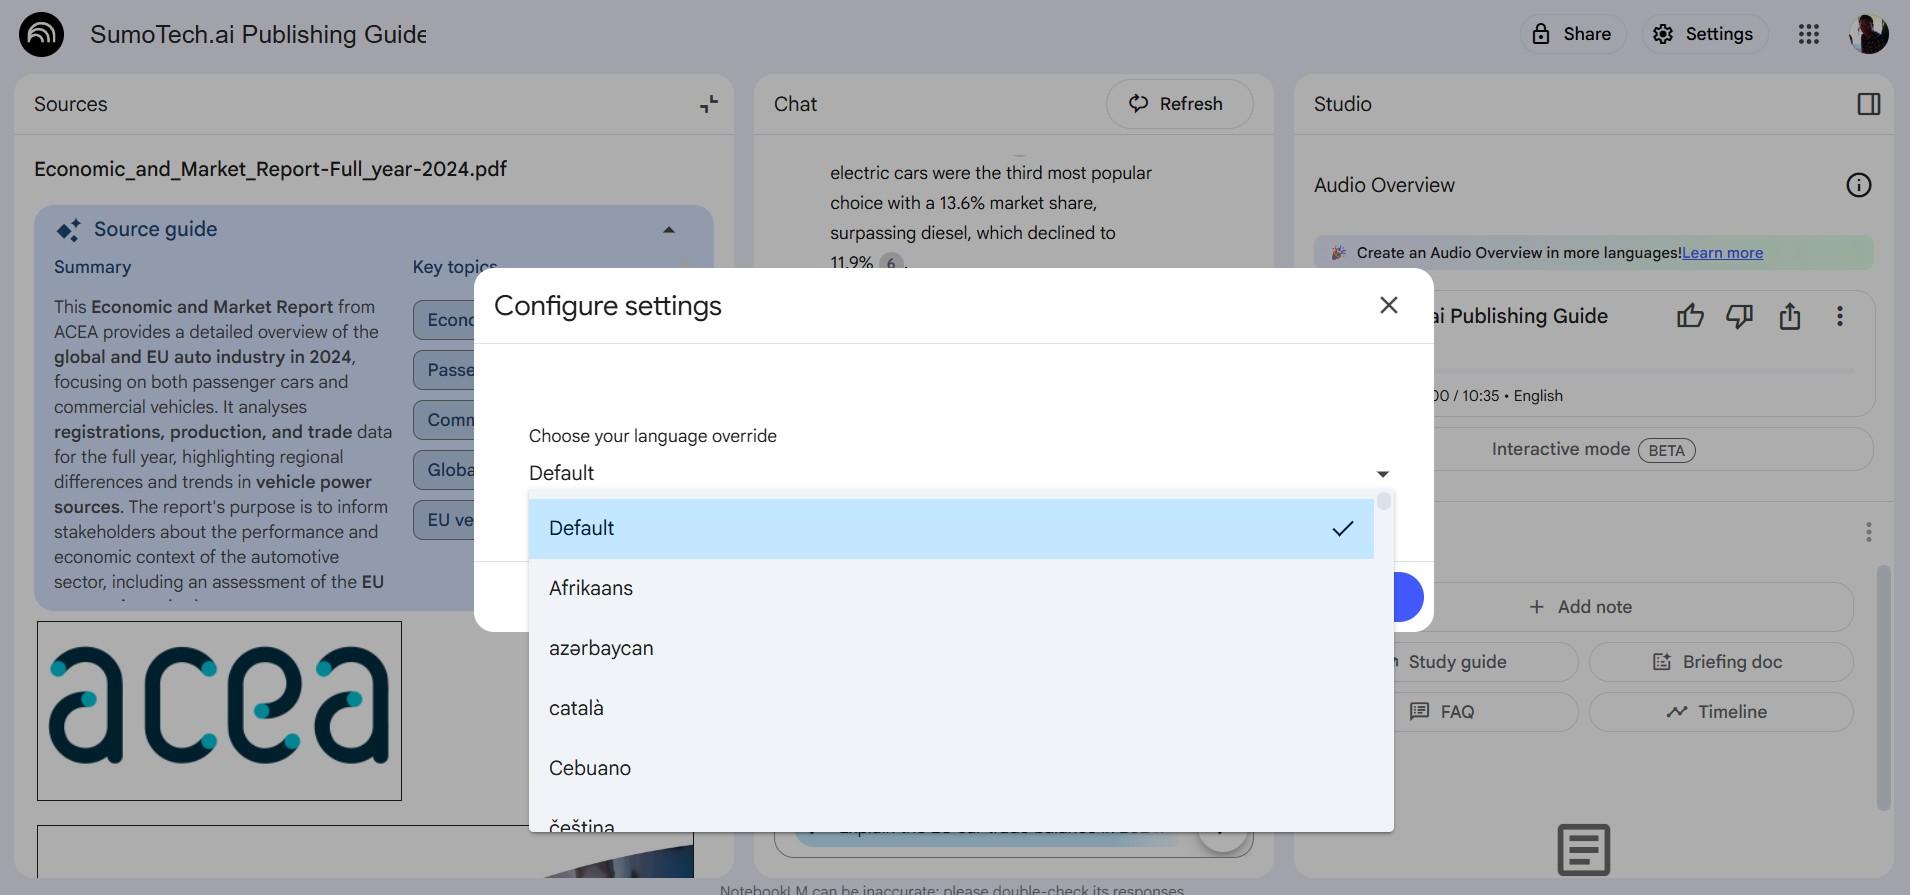The image size is (1910, 895).
Task: Click source file name Economic_and_Market_Report
Action: point(270,169)
